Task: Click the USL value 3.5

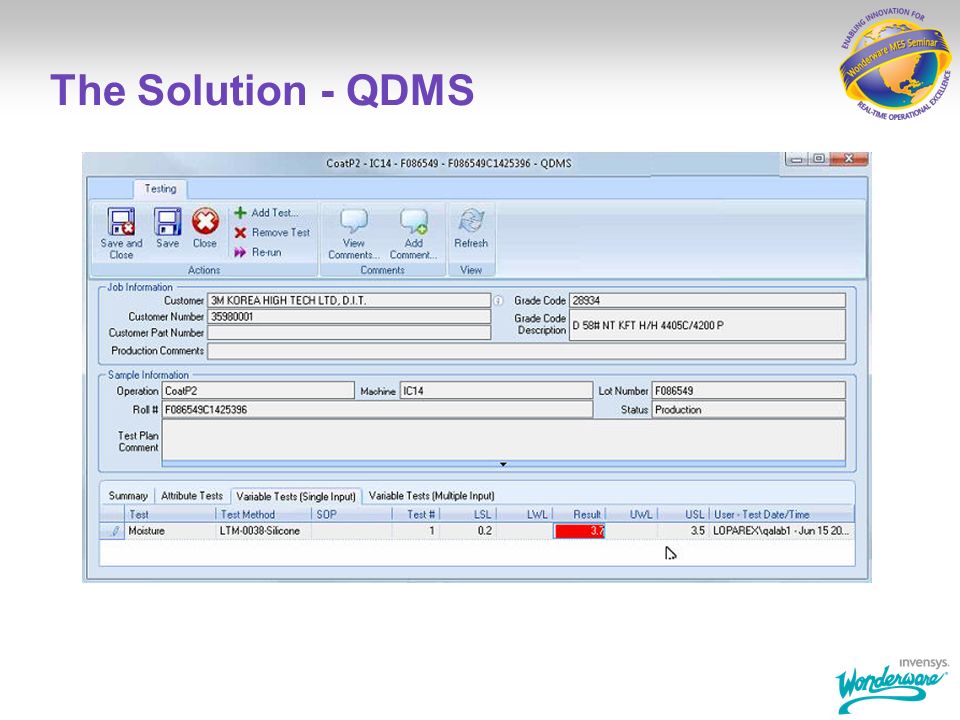Action: click(x=684, y=531)
